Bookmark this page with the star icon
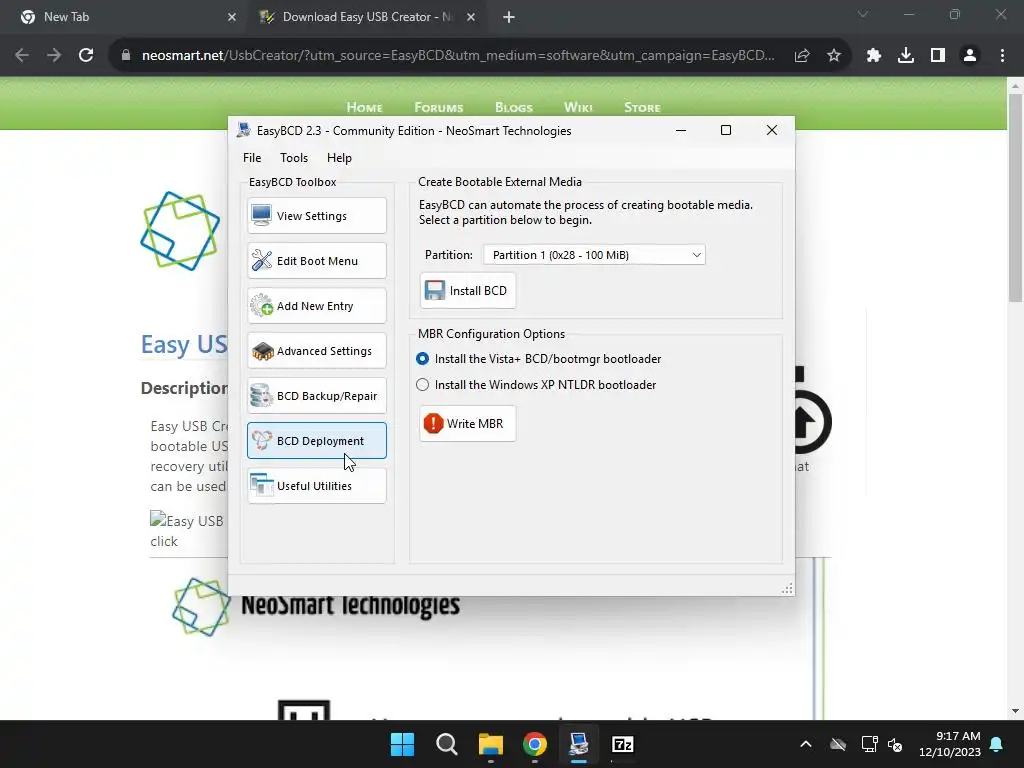The image size is (1024, 768). coord(834,56)
